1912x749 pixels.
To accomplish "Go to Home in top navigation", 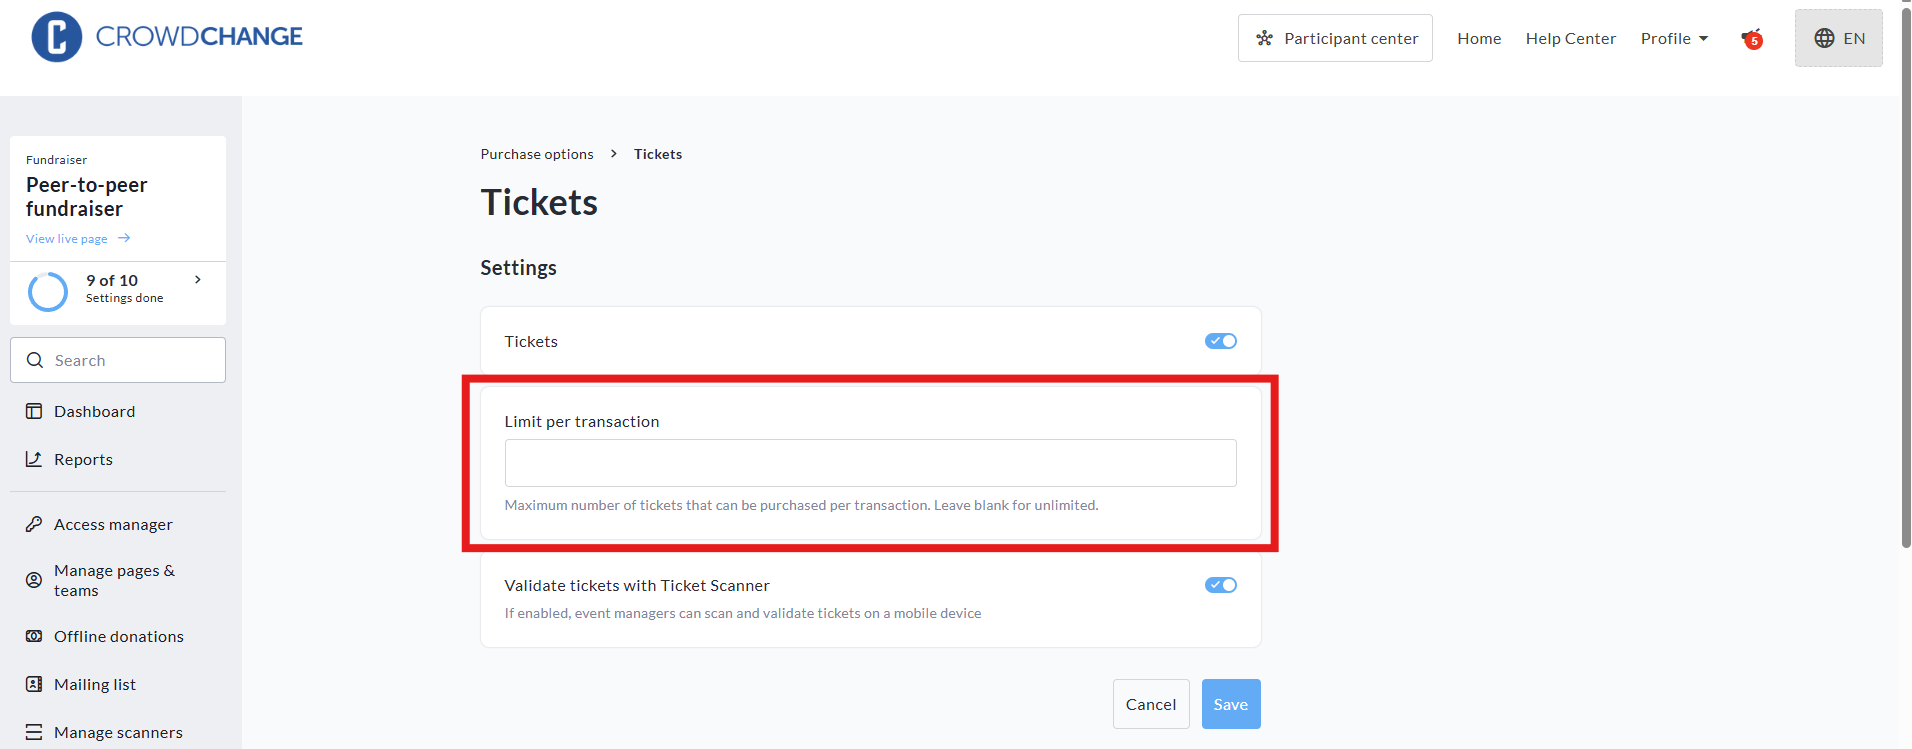I will [1478, 39].
